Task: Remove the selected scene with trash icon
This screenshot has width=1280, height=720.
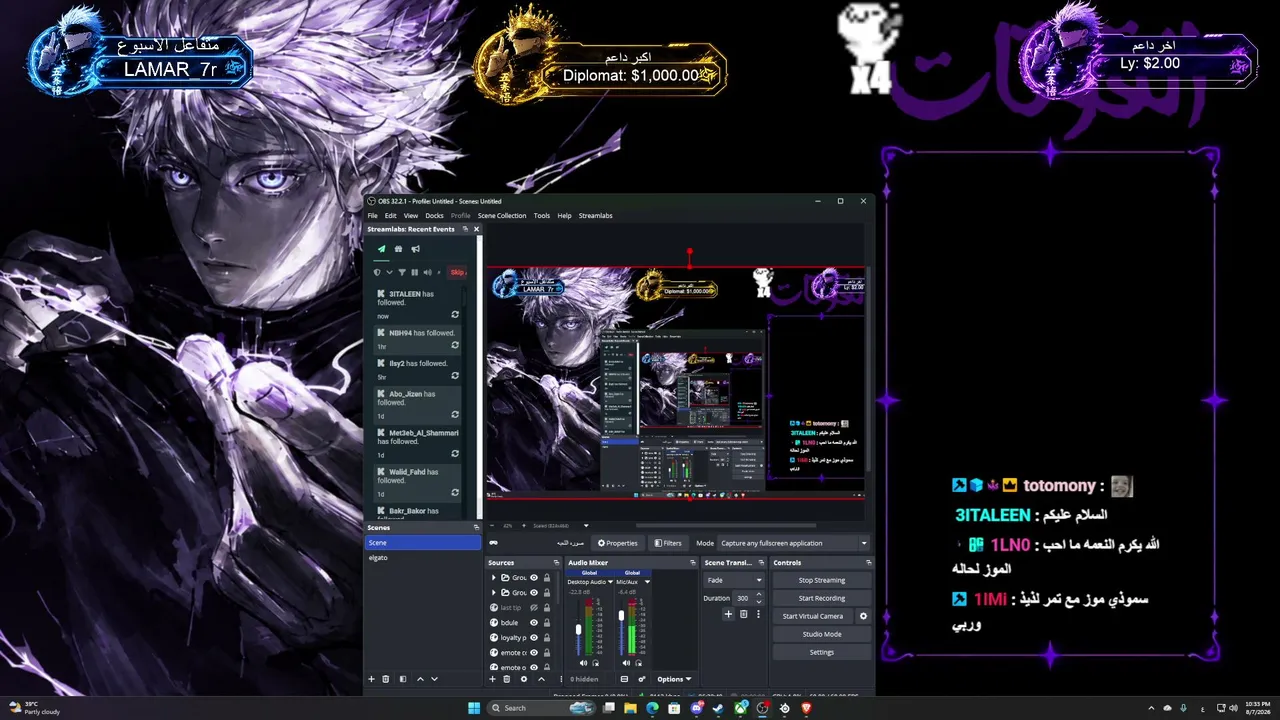Action: 386,679
